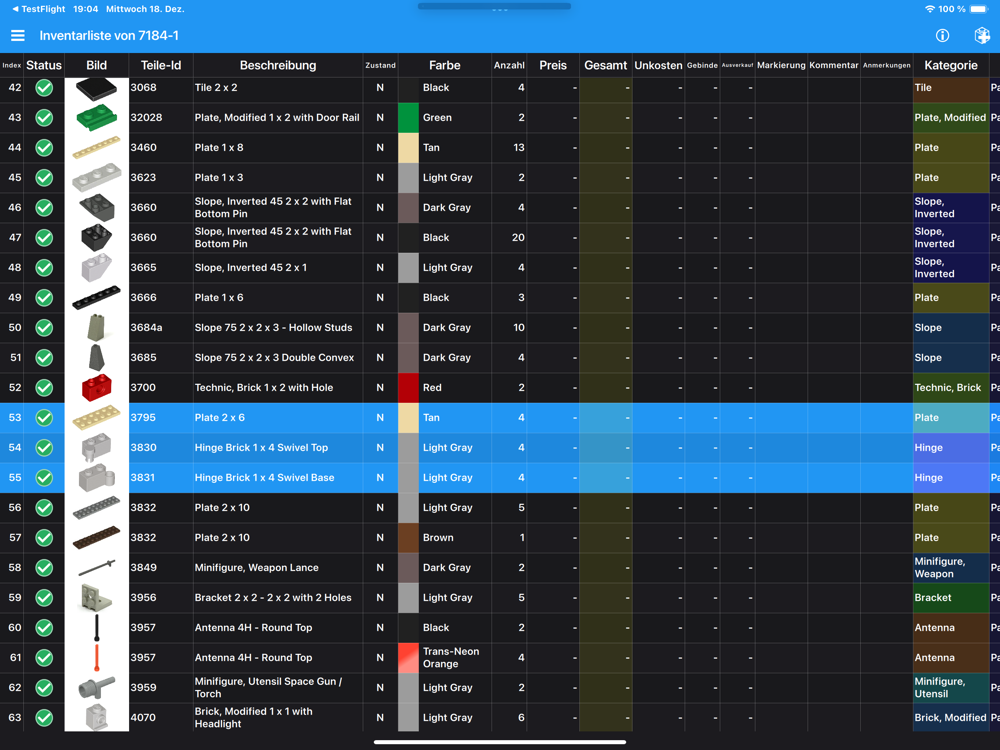Toggle status check for row 63
The image size is (1000, 750).
coord(44,717)
